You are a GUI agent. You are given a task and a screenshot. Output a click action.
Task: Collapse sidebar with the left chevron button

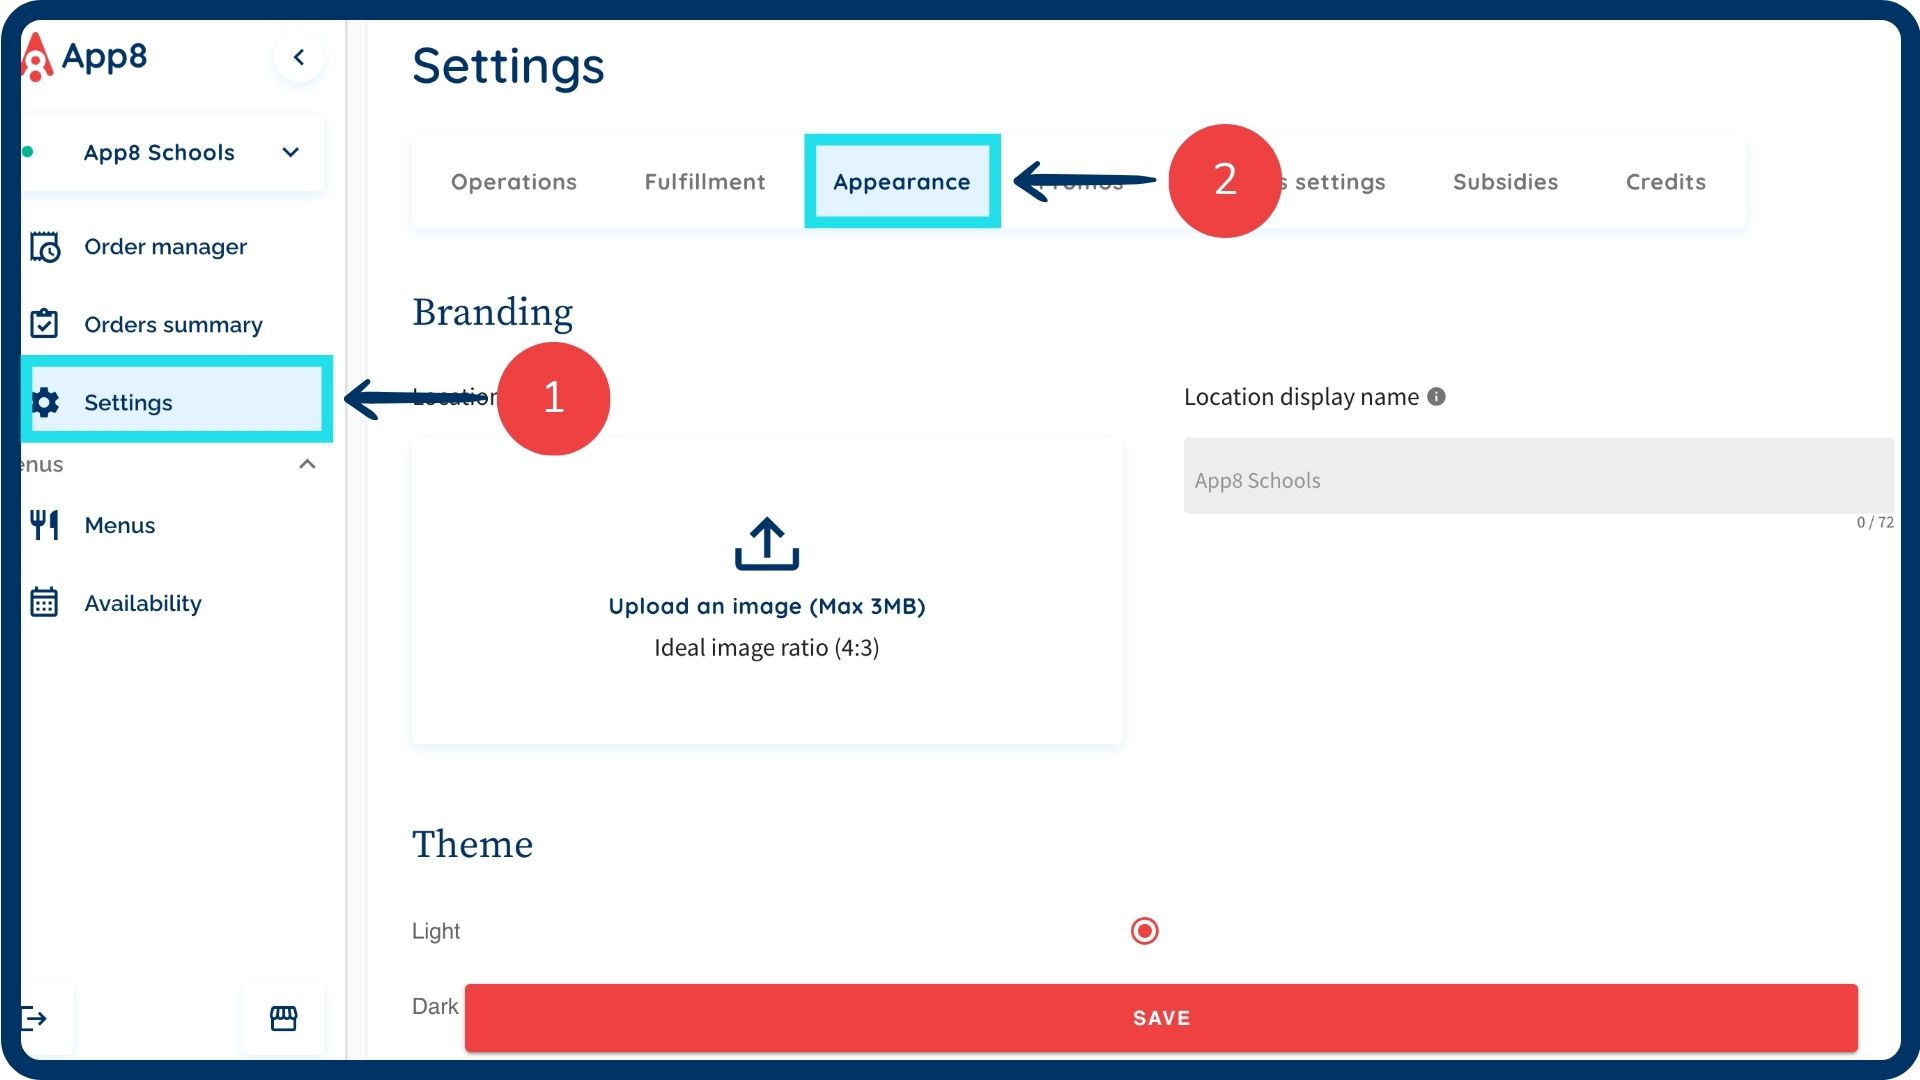coord(298,57)
